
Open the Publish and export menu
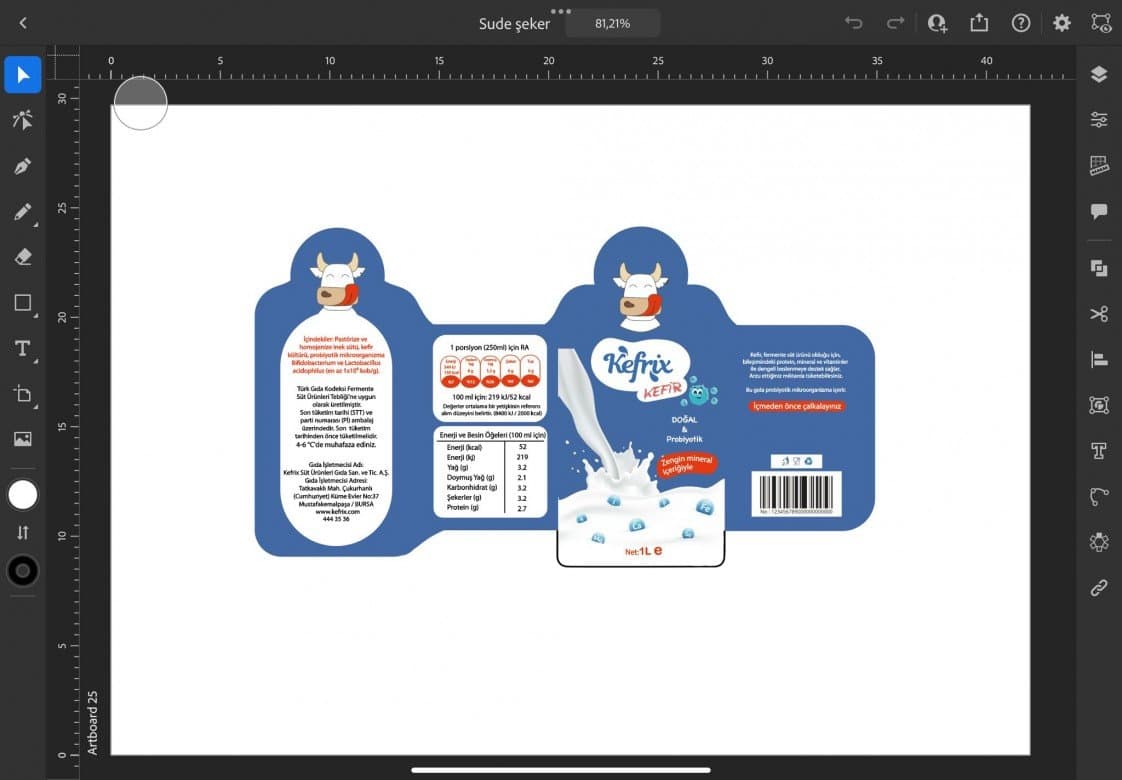[x=979, y=23]
